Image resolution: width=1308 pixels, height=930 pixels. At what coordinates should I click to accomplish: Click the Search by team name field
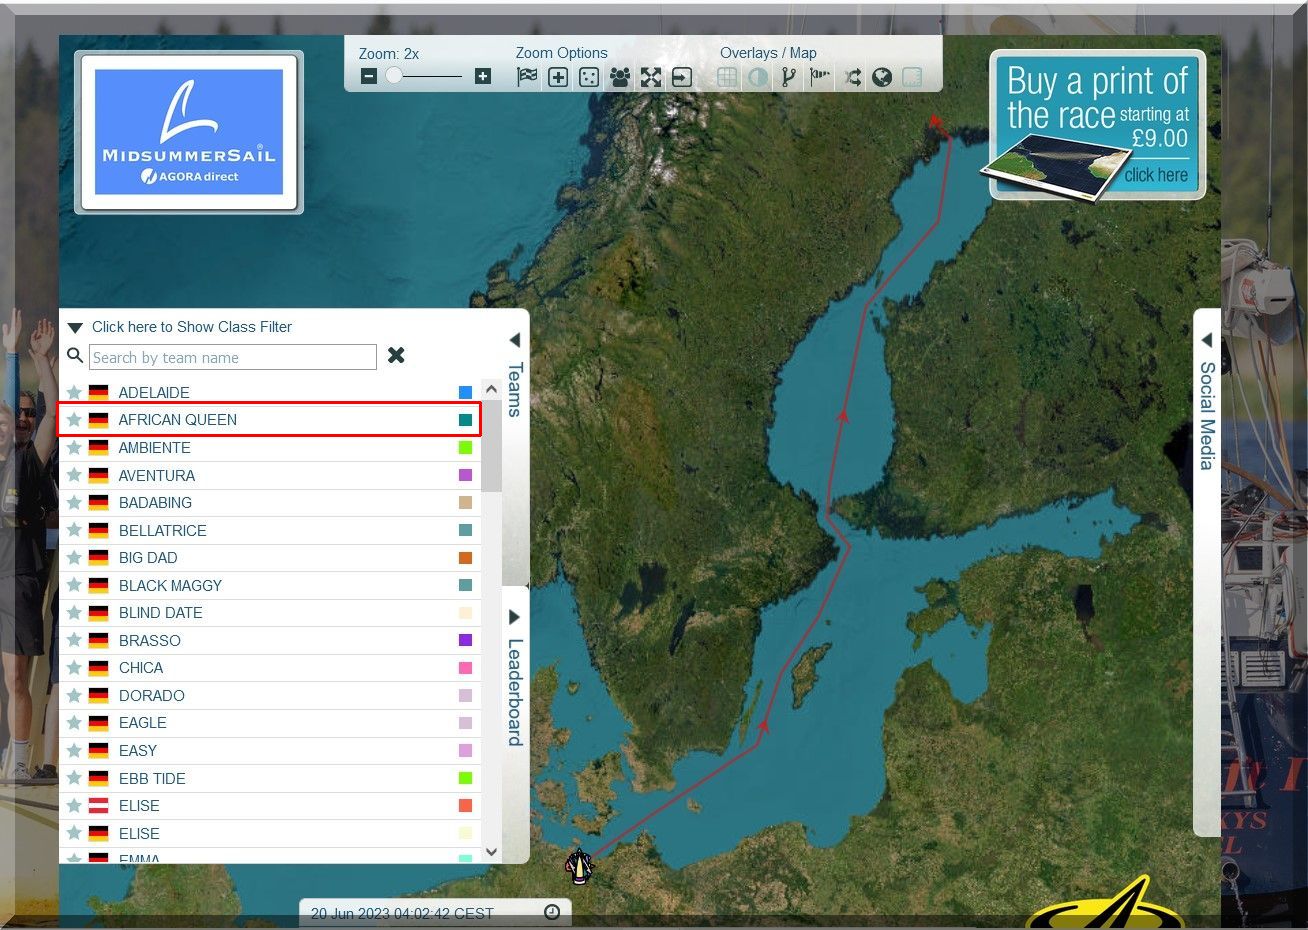click(x=232, y=358)
